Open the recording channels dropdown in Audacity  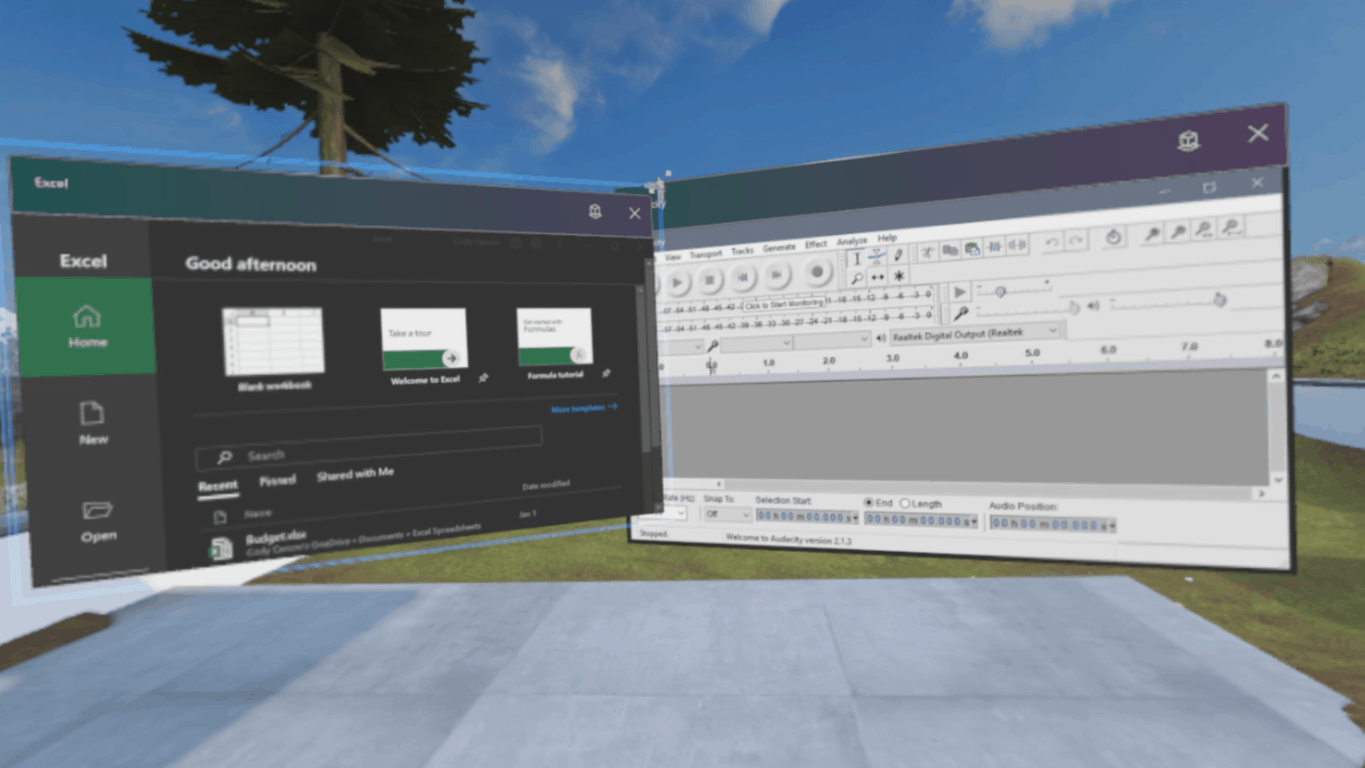tap(833, 340)
